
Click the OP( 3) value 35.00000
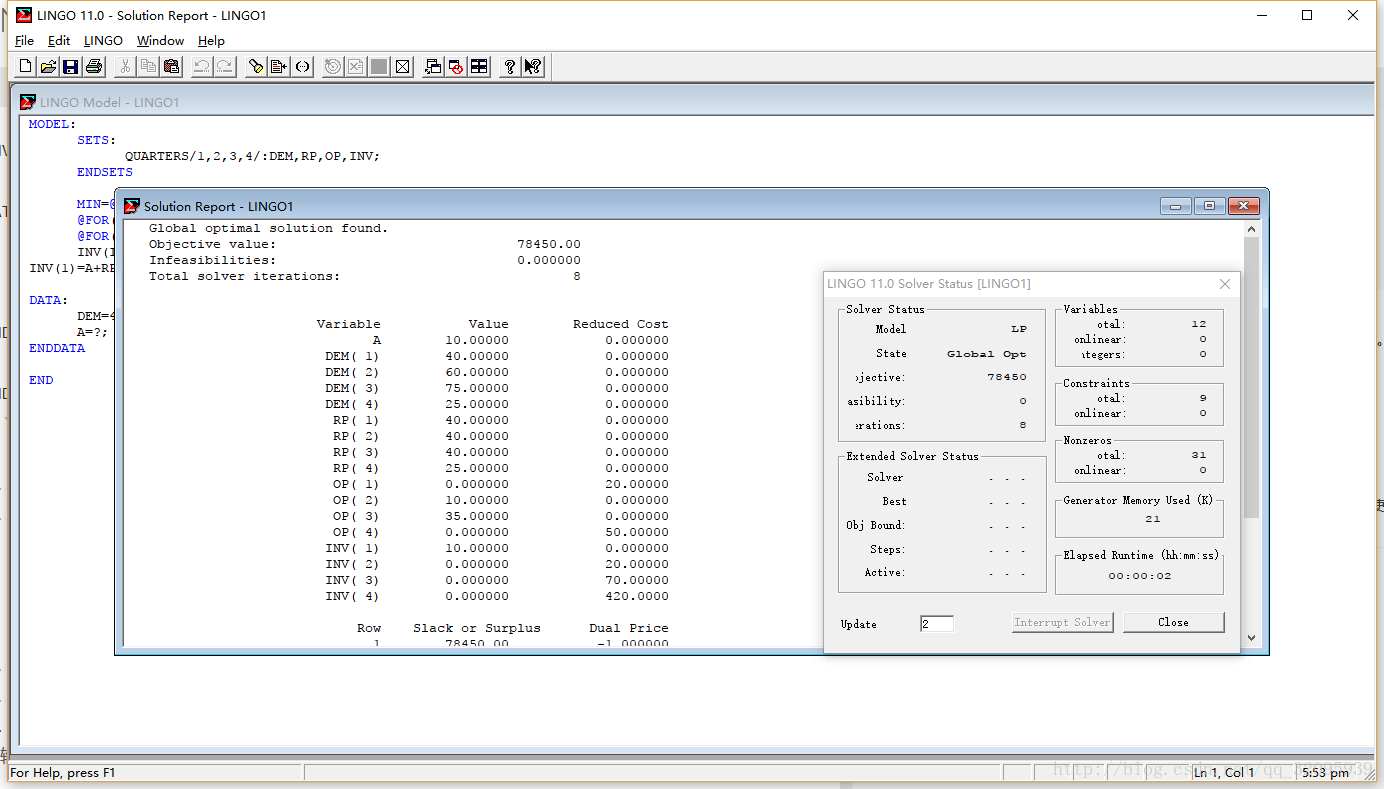coord(476,516)
